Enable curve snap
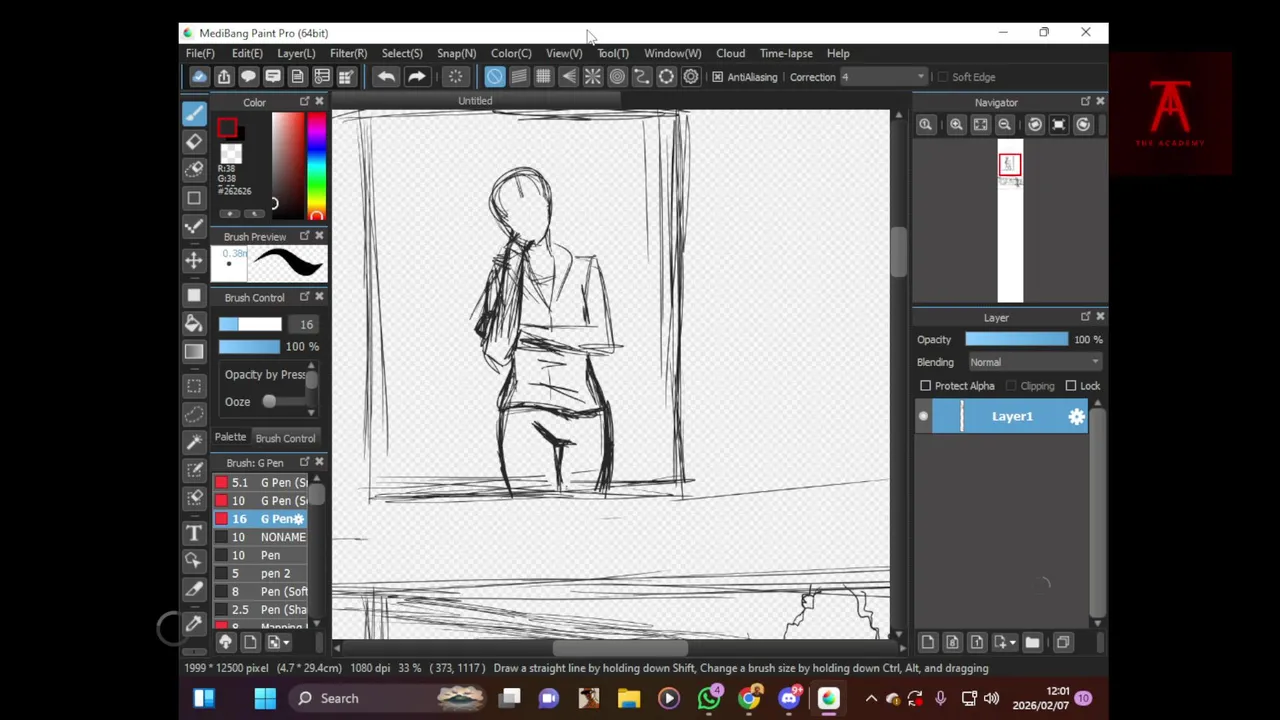The height and width of the screenshot is (720, 1280). point(641,77)
